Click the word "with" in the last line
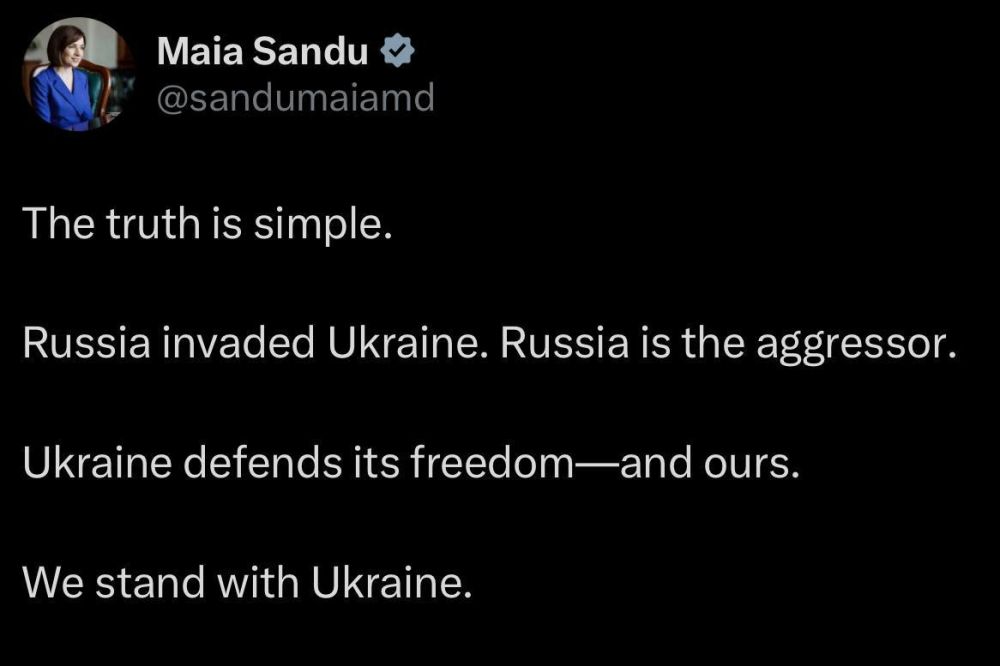1000x666 pixels. click(258, 582)
